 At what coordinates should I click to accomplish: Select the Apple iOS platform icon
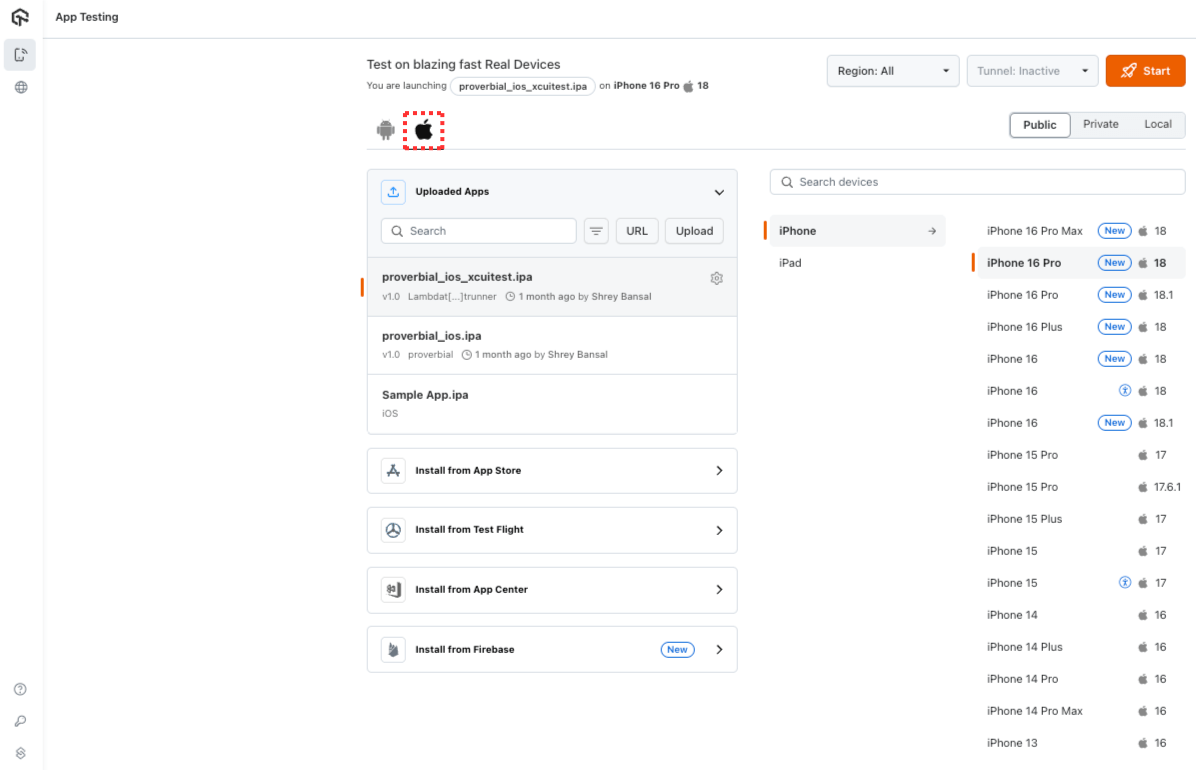pos(424,130)
